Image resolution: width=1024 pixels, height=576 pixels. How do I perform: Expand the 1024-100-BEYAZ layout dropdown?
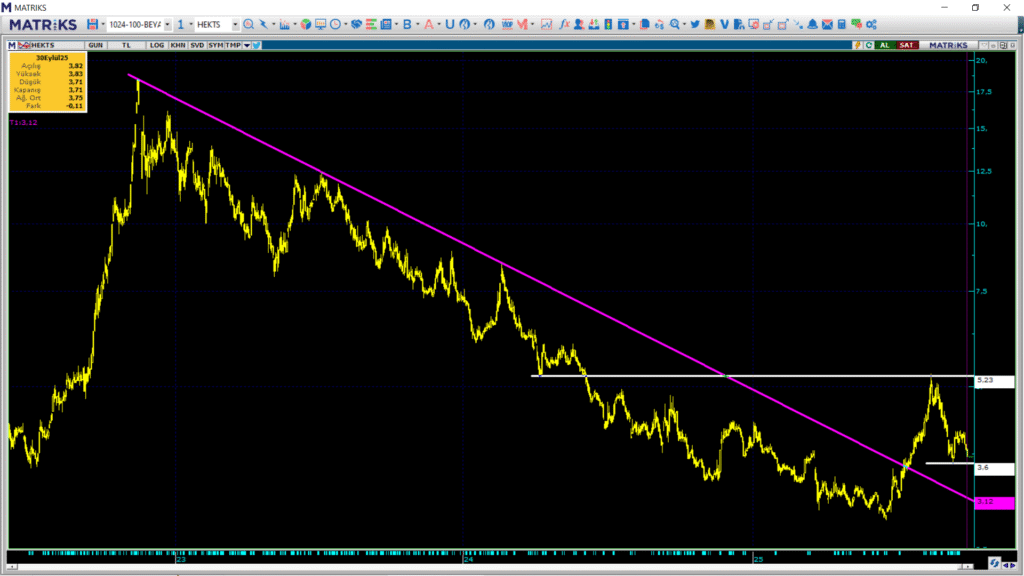pyautogui.click(x=166, y=24)
